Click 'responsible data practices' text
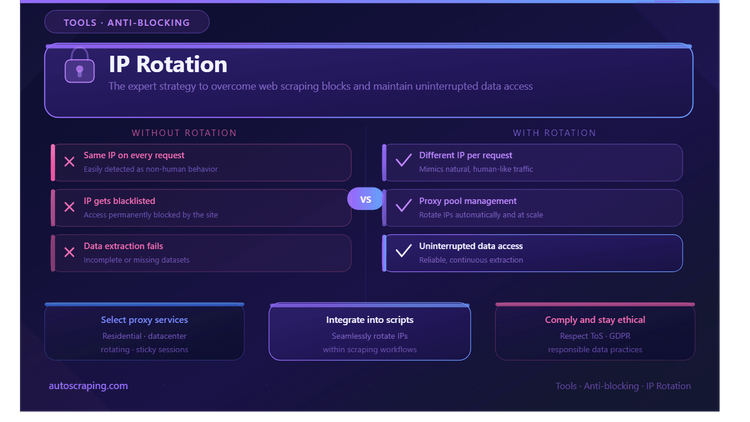 point(595,349)
